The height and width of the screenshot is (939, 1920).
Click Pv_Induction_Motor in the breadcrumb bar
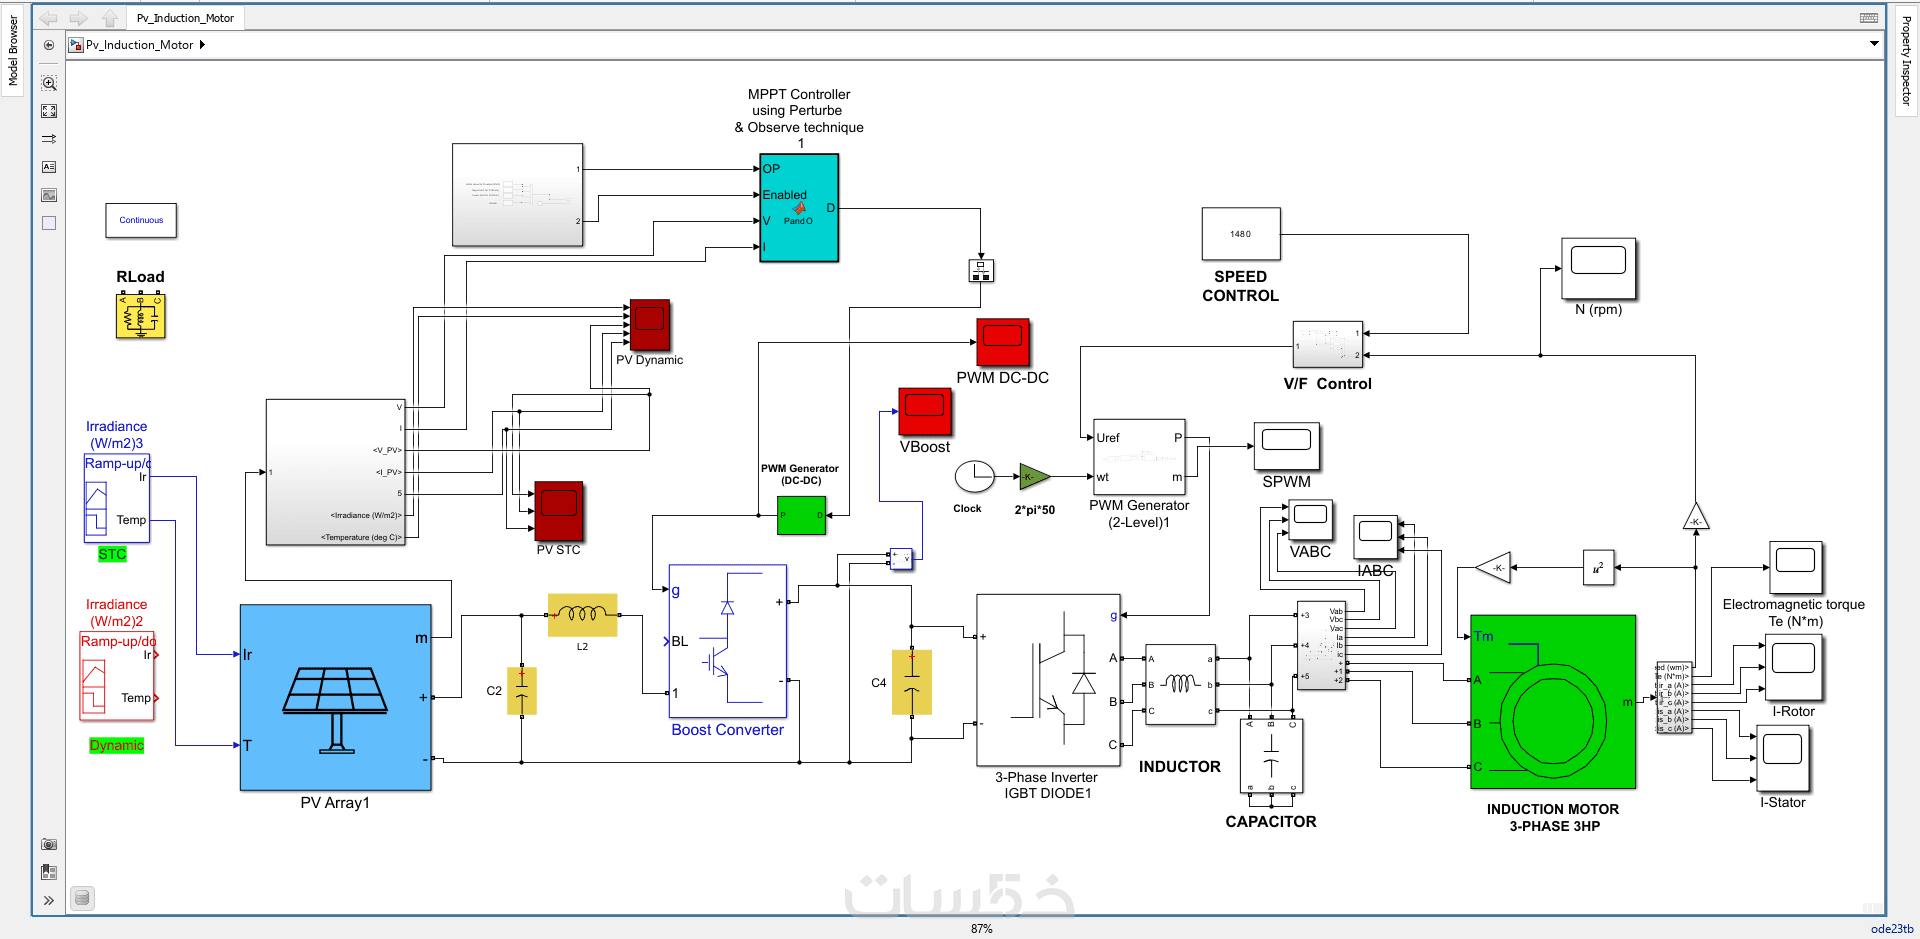[139, 45]
